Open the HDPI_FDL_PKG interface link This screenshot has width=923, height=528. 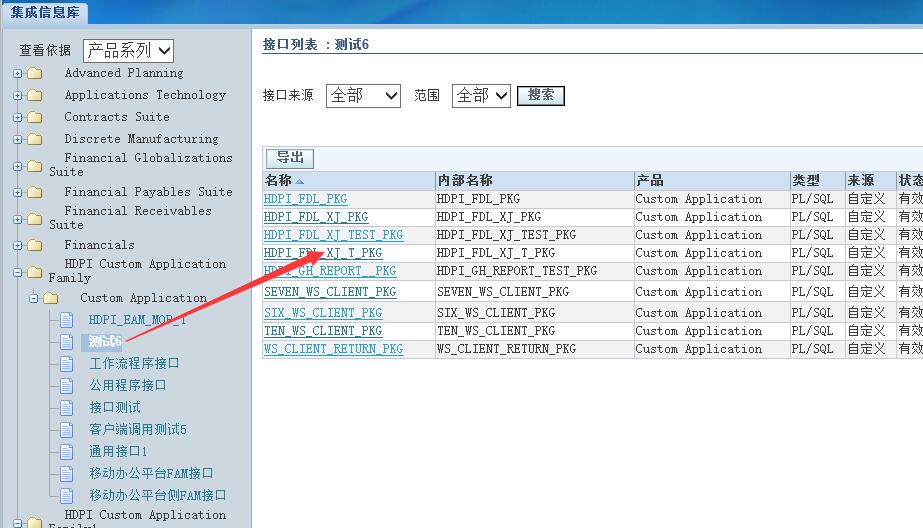(x=305, y=199)
